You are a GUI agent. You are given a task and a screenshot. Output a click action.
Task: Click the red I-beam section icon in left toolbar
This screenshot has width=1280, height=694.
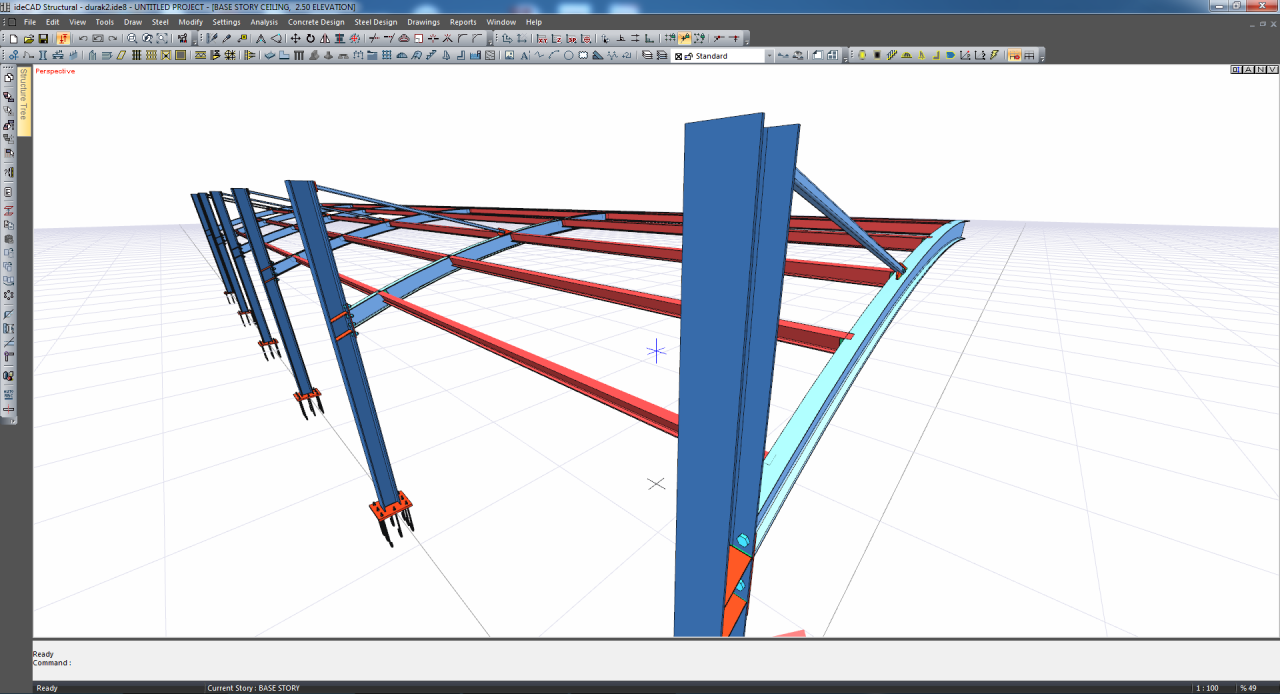click(9, 210)
